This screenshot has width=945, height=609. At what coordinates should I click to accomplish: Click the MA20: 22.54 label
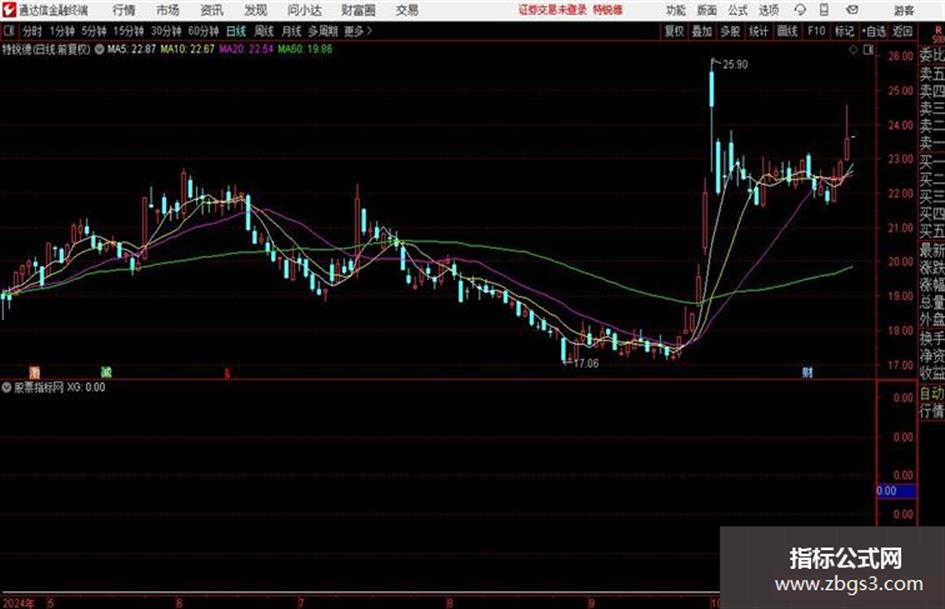click(x=246, y=49)
